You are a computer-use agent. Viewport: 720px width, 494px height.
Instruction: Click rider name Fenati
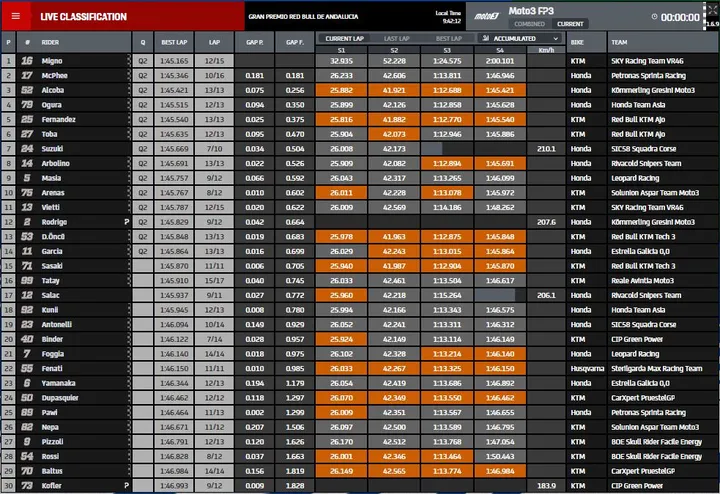pos(52,368)
